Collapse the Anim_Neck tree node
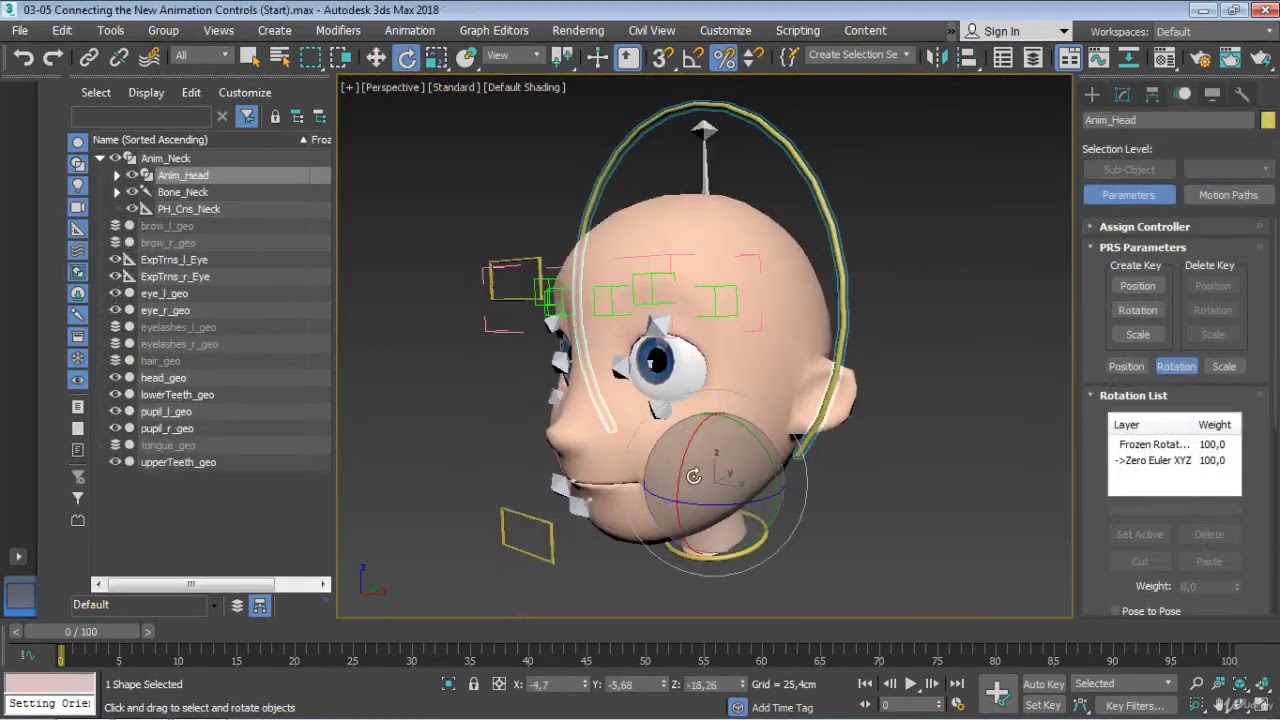The width and height of the screenshot is (1280, 720). point(99,158)
